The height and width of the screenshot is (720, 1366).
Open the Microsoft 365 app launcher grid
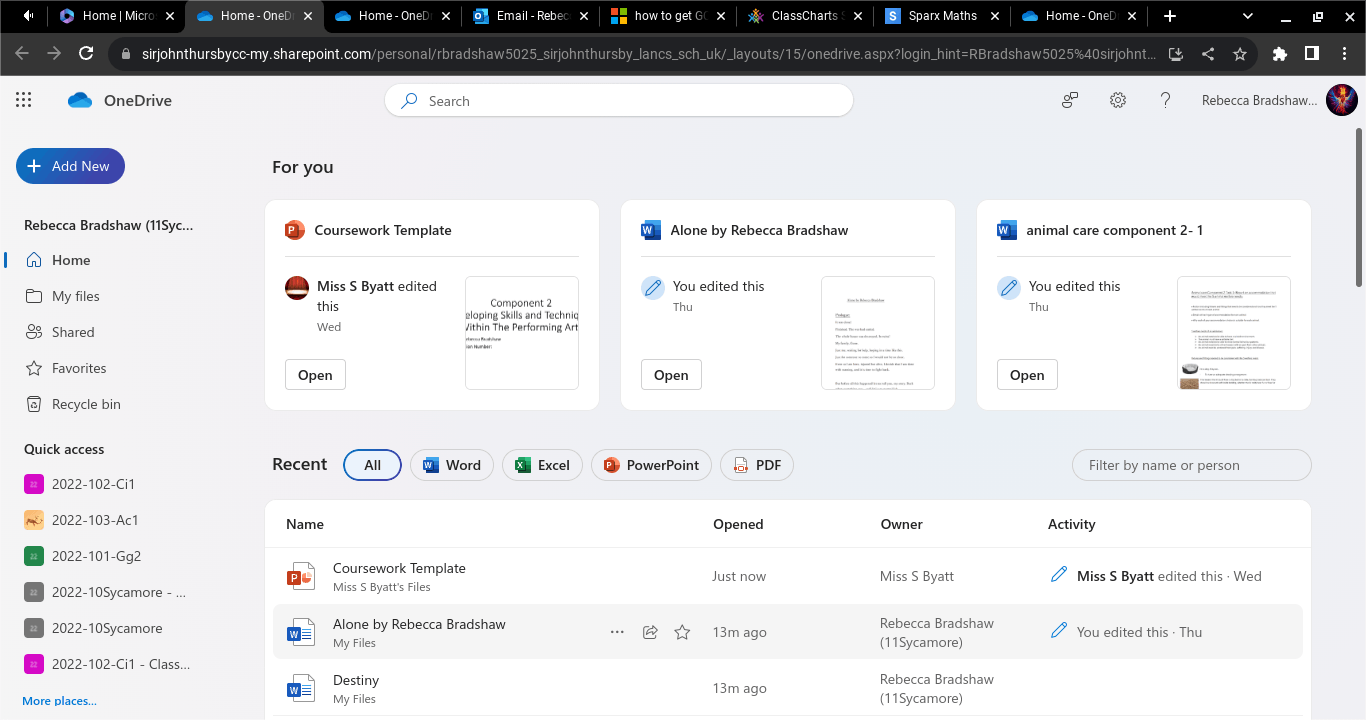[24, 100]
